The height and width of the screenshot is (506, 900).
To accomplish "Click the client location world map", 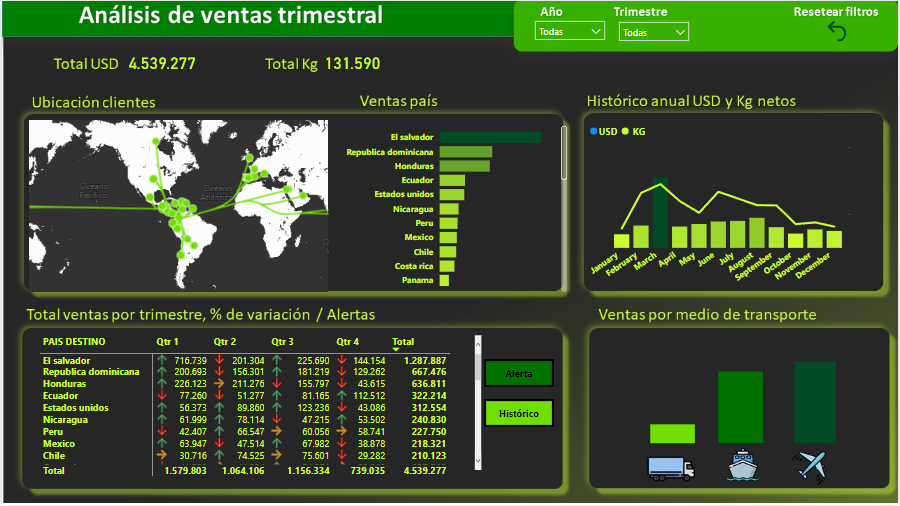I will tap(178, 205).
